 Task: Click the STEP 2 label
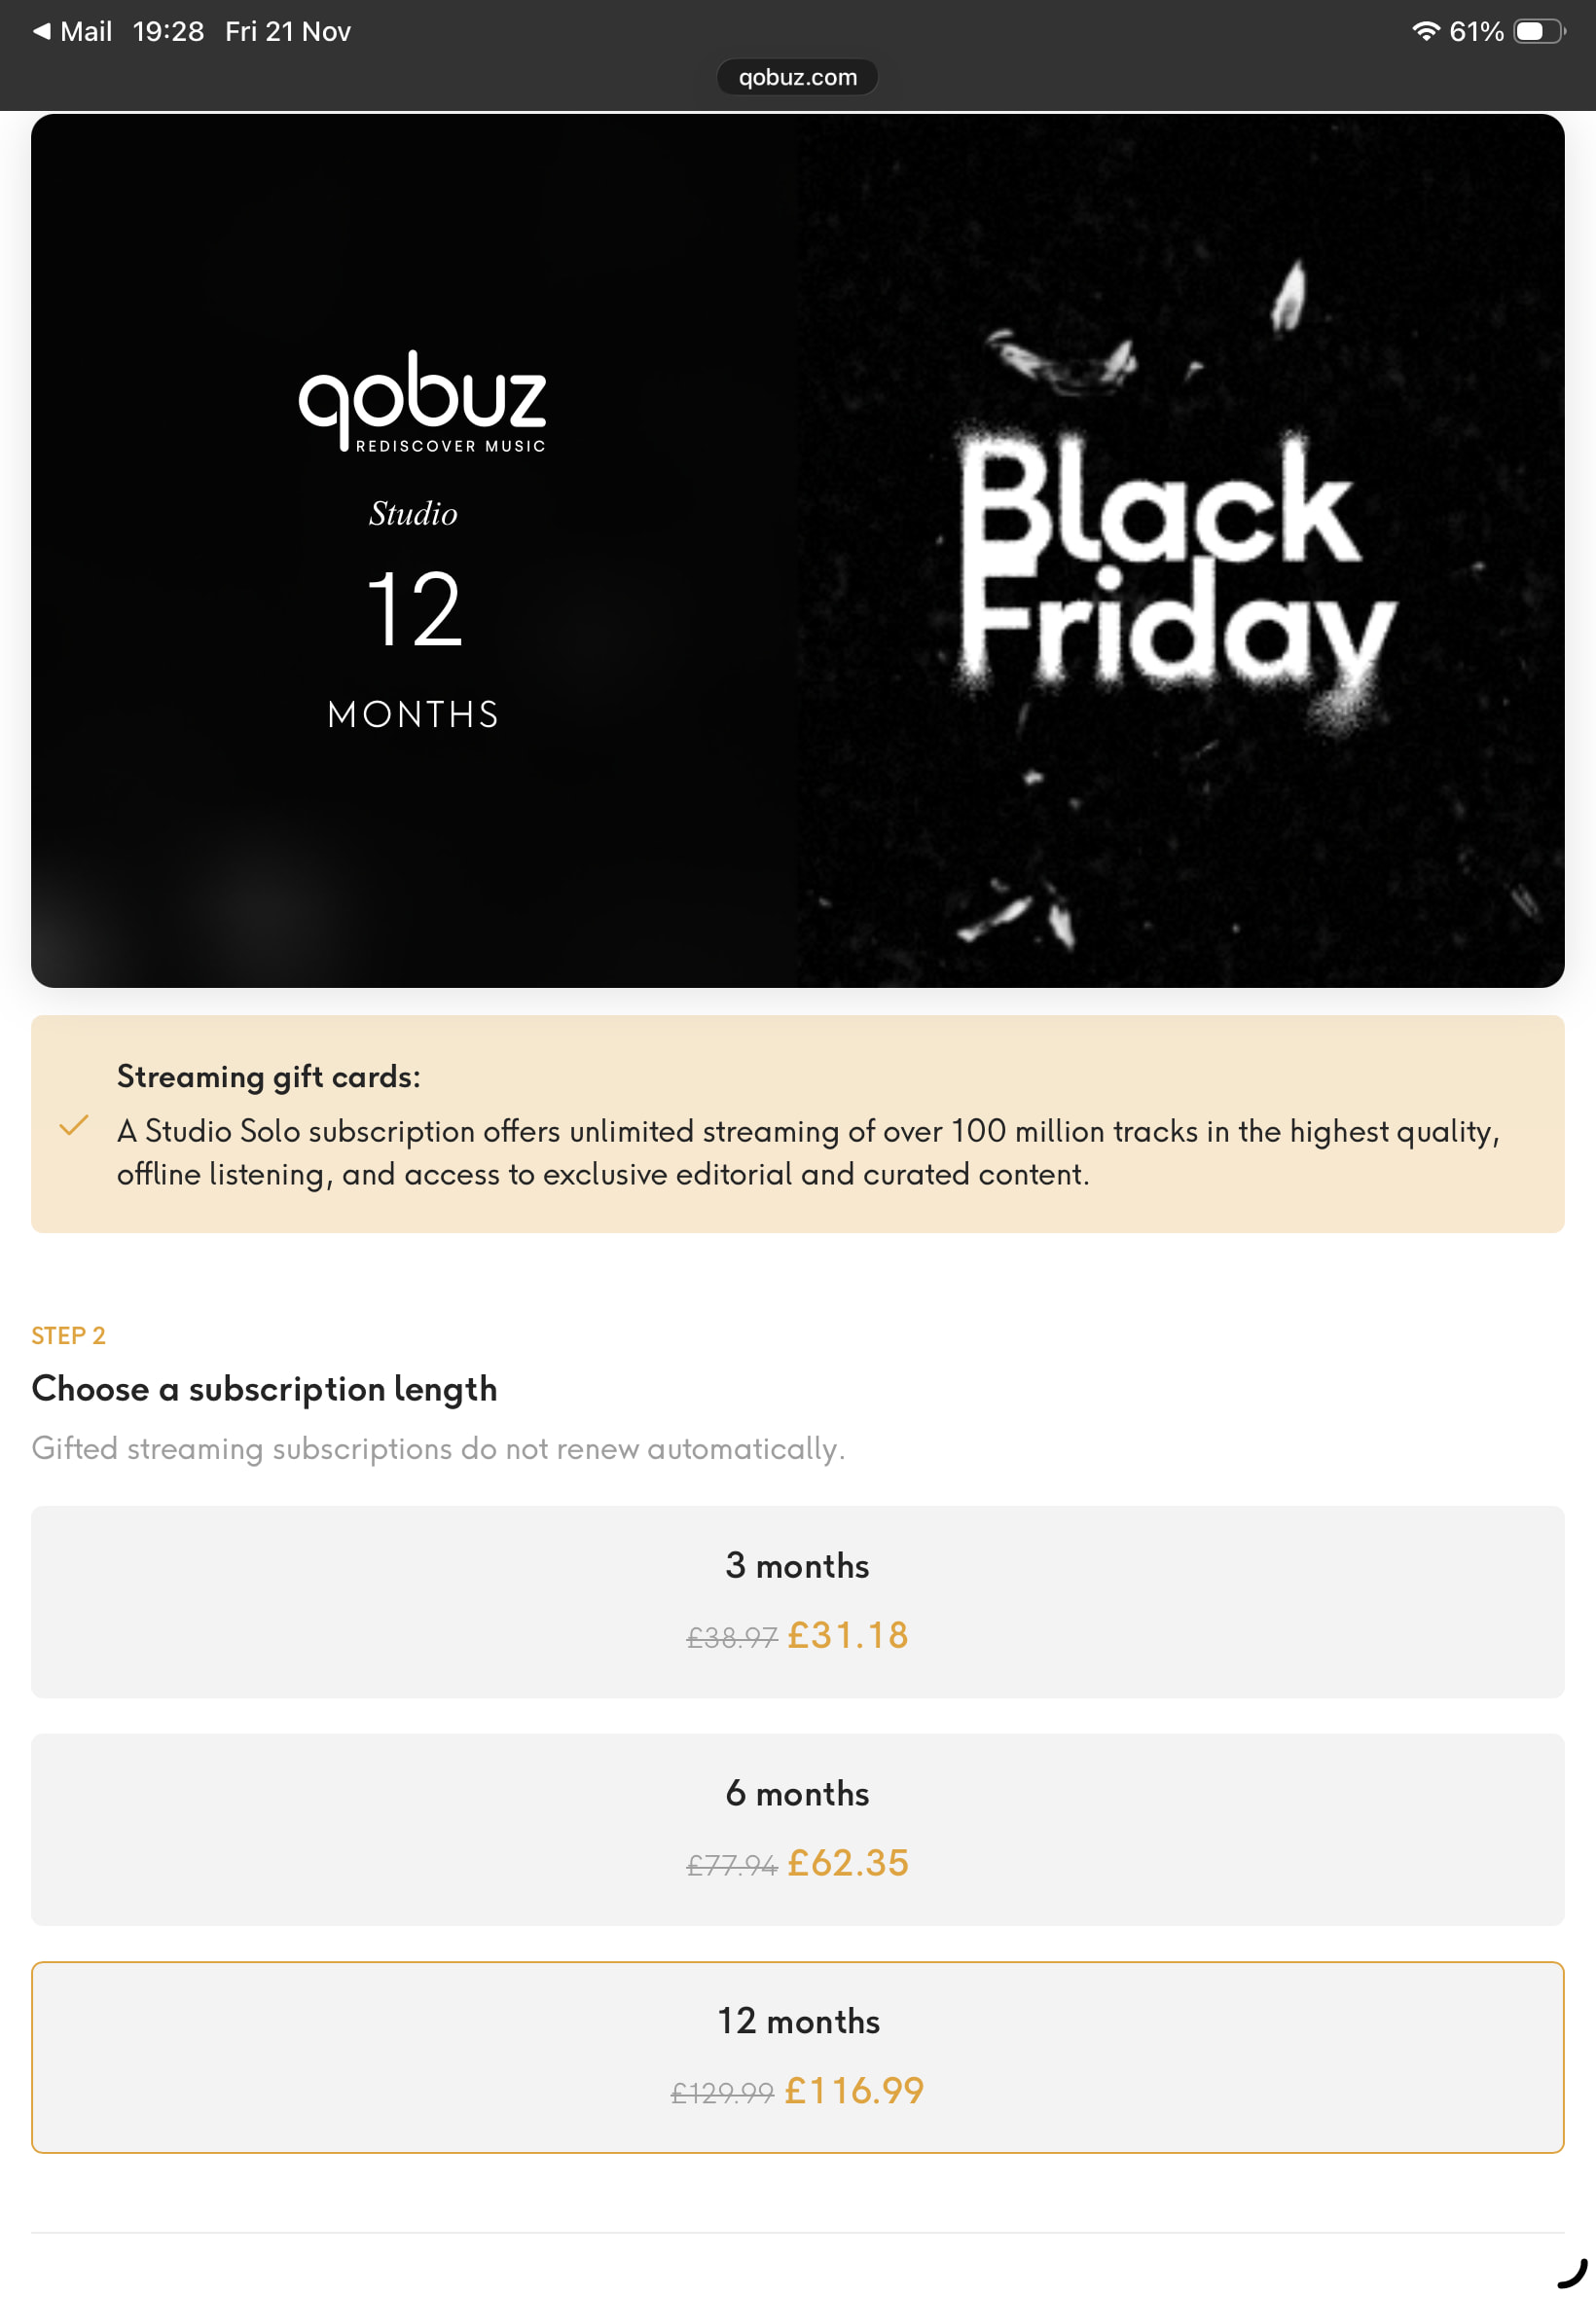click(x=68, y=1335)
